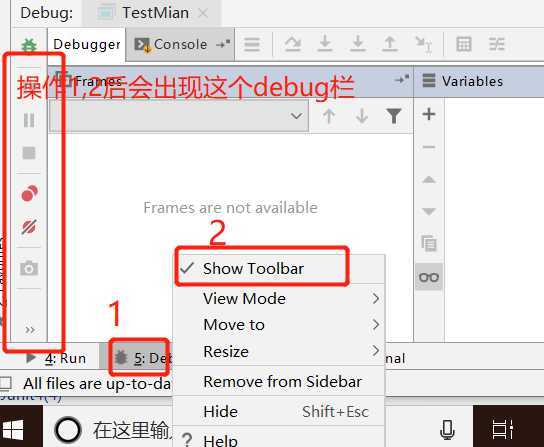Click the Frames filter funnel icon
Viewport: 544px width, 447px height.
click(394, 116)
